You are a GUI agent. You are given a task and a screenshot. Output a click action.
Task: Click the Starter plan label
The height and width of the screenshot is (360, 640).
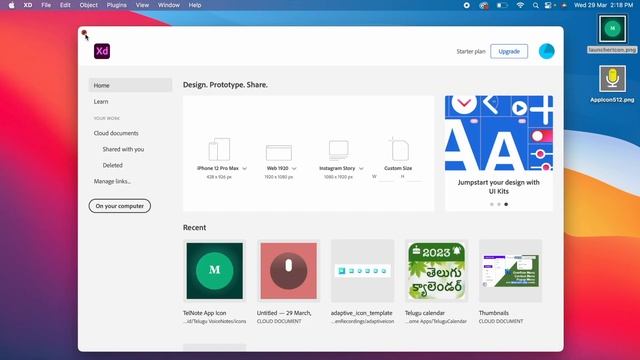click(471, 51)
